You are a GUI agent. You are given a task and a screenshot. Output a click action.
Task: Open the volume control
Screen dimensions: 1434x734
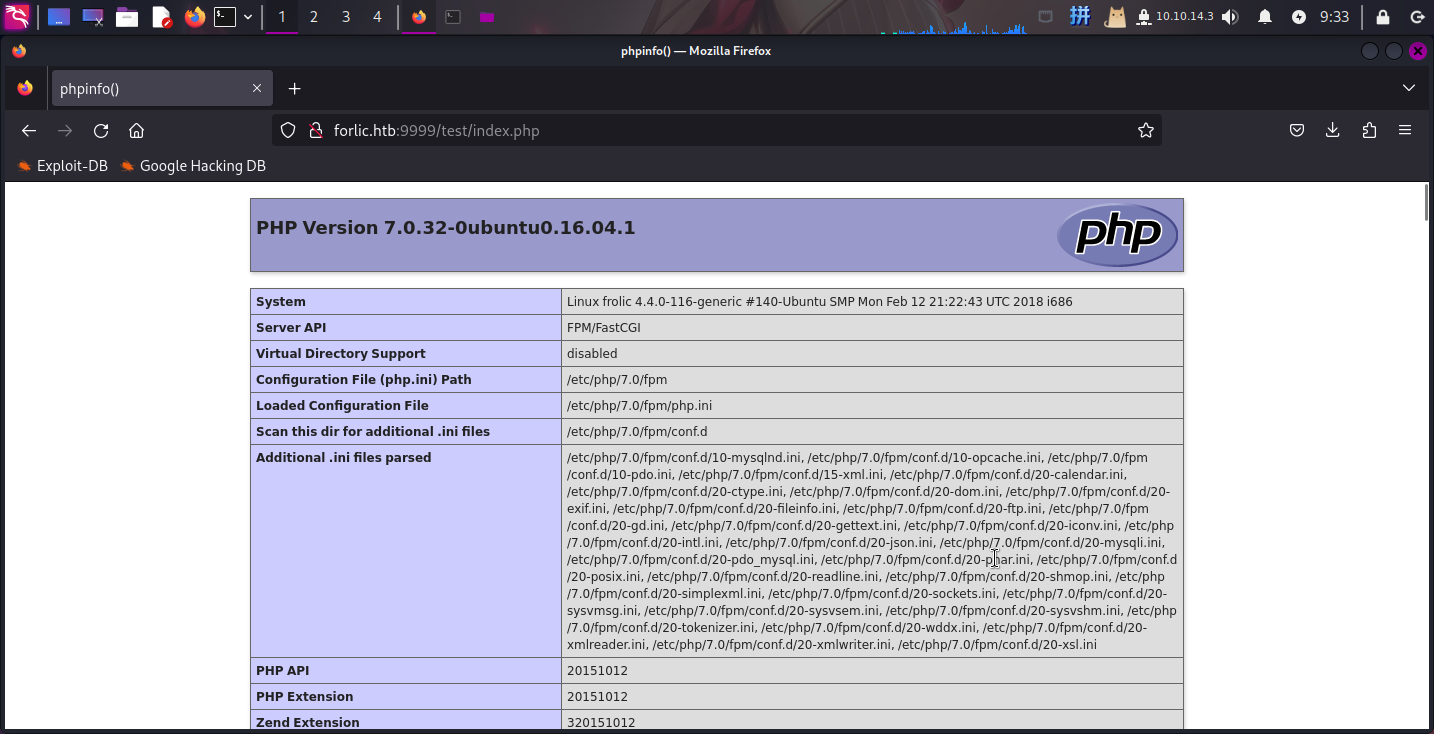tap(1230, 17)
